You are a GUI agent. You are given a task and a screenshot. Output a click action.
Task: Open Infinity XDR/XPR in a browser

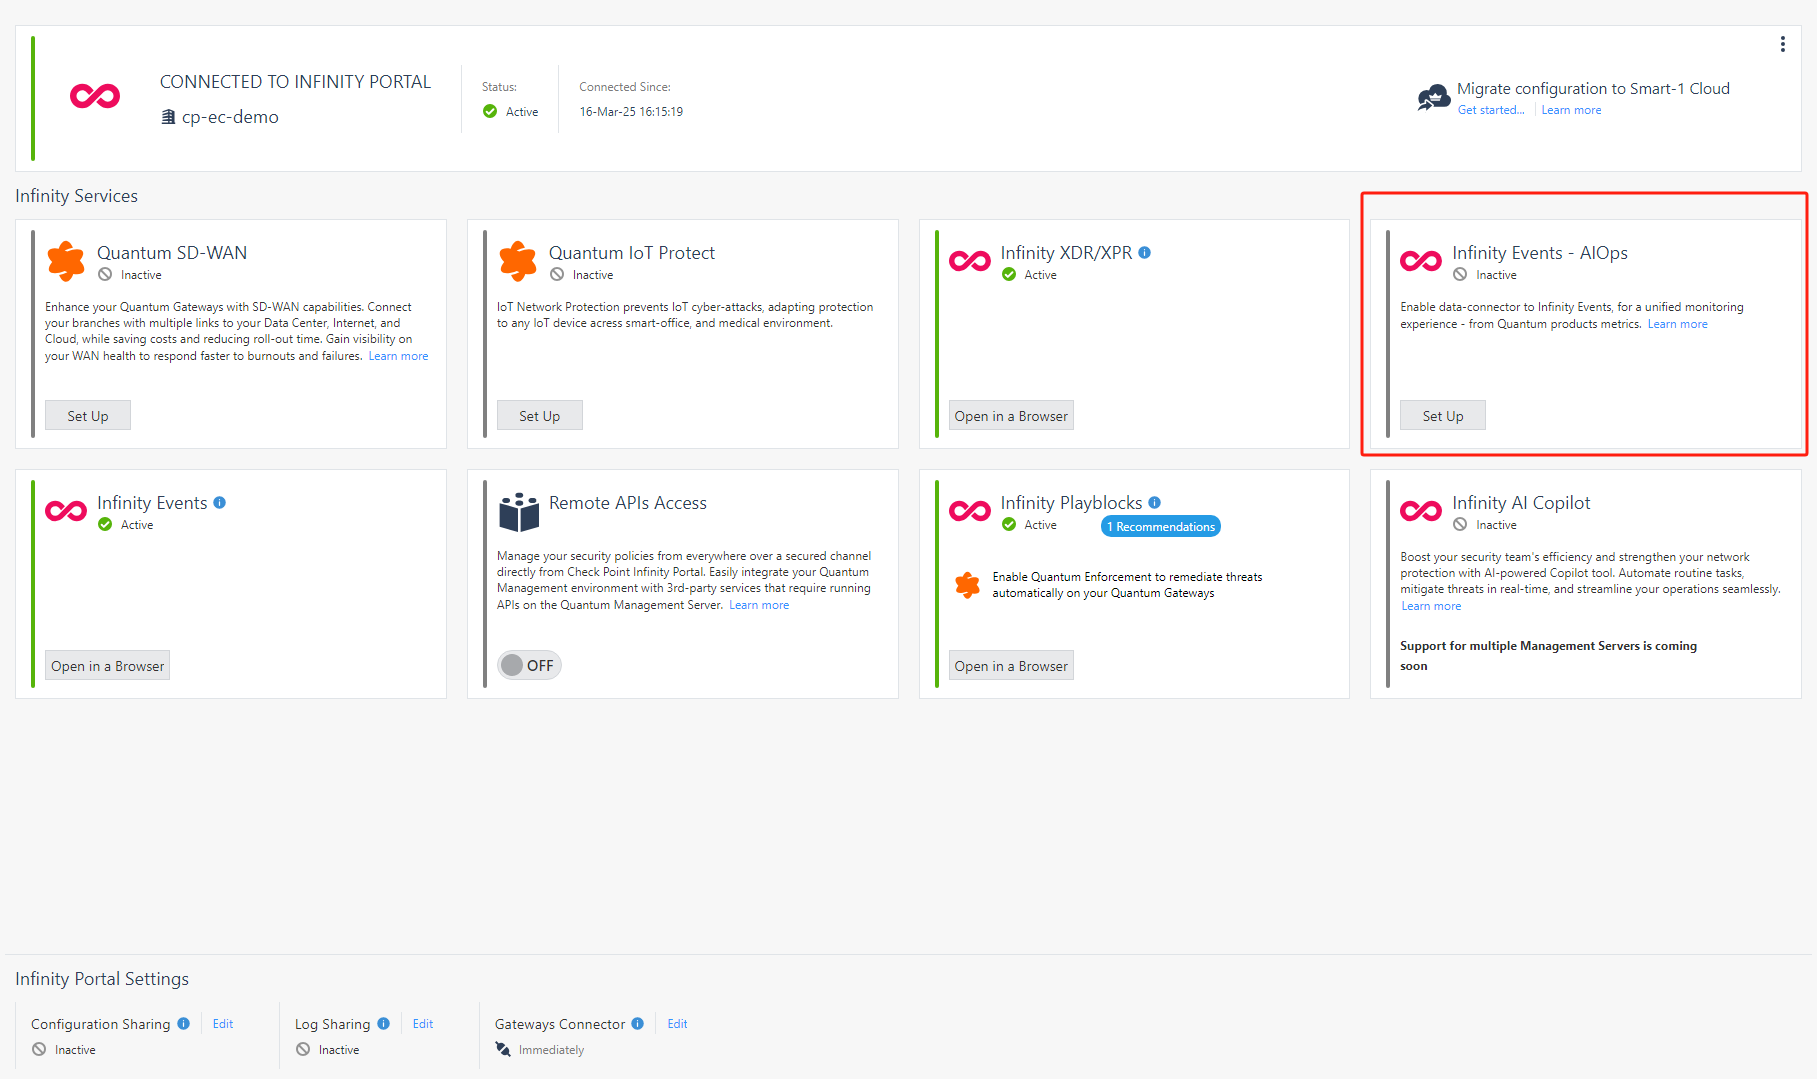point(1010,416)
